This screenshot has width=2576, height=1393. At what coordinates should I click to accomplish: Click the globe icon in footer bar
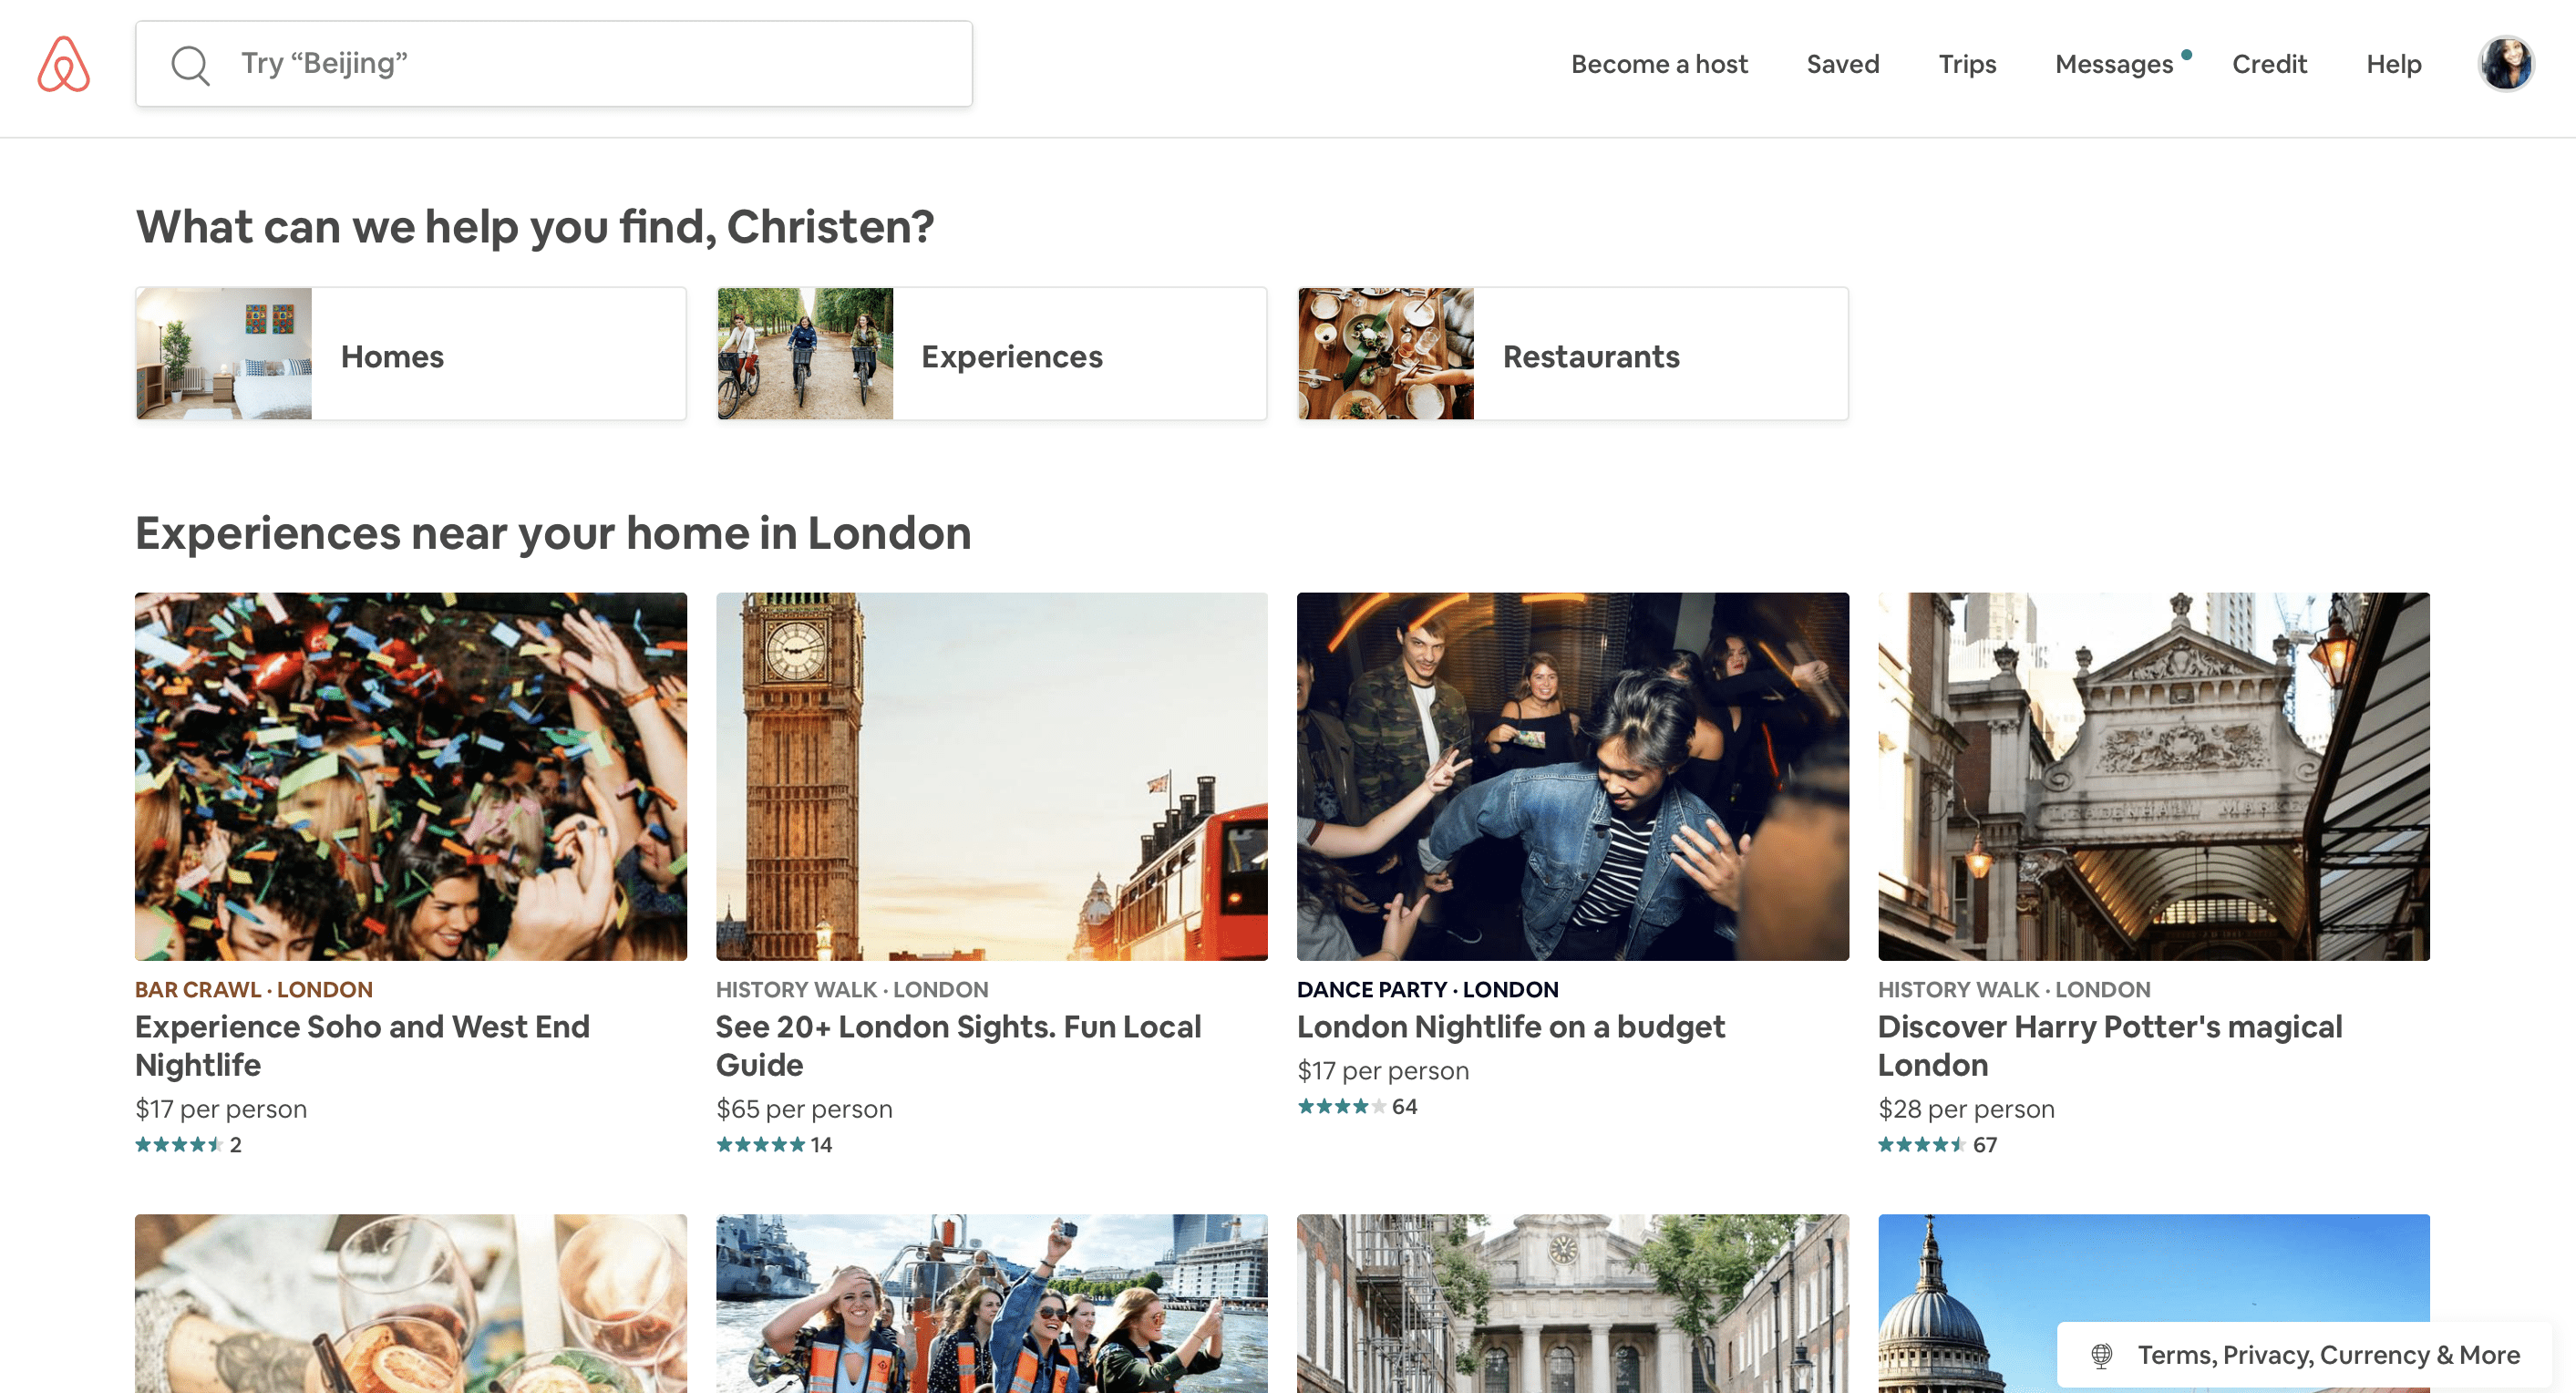(2101, 1355)
